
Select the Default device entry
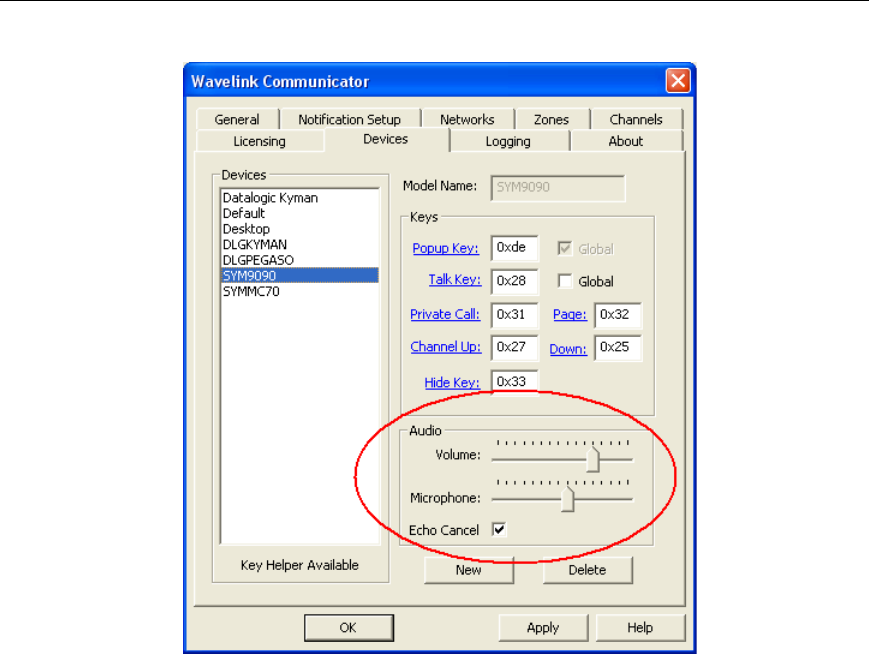tap(299, 213)
